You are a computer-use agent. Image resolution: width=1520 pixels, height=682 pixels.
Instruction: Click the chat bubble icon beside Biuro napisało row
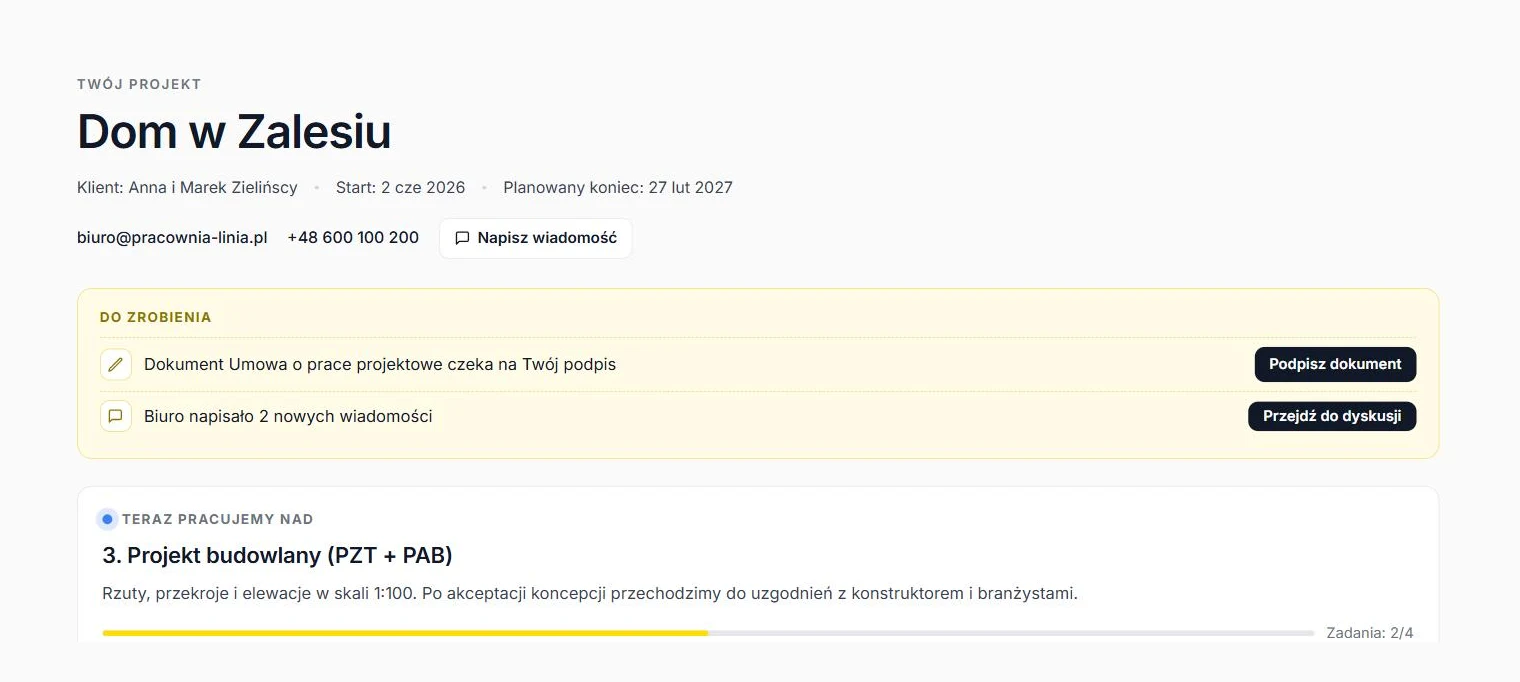(116, 416)
